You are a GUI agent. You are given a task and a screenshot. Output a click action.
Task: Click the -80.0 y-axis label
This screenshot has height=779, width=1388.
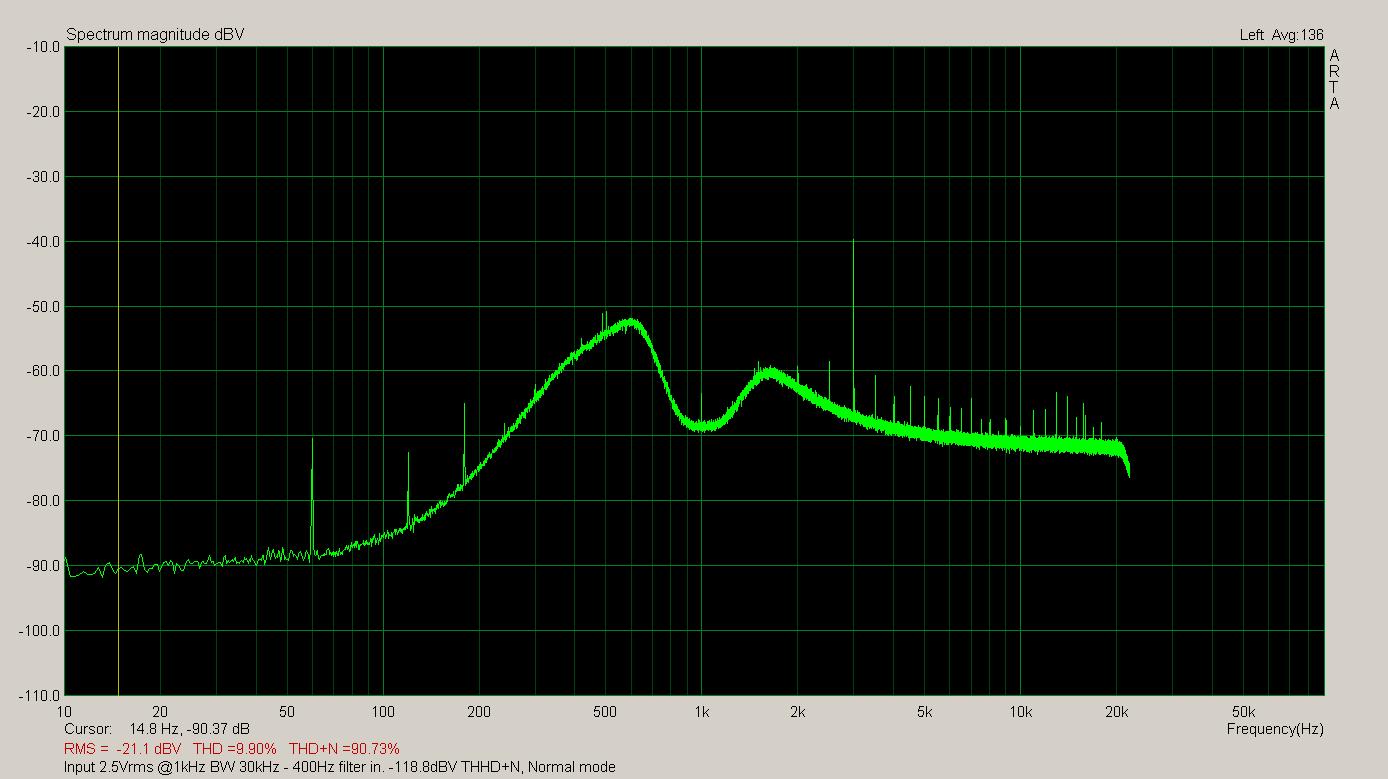41,501
